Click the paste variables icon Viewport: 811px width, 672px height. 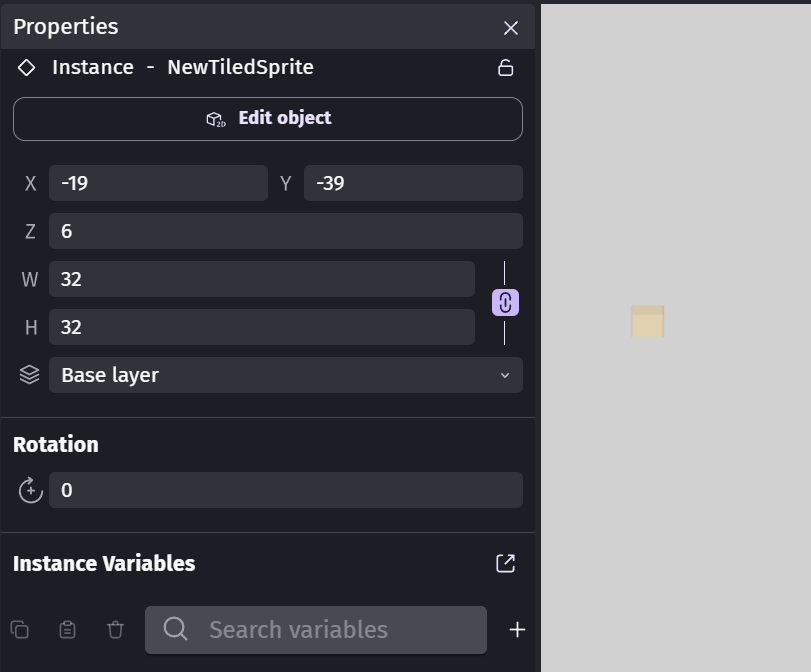[68, 630]
